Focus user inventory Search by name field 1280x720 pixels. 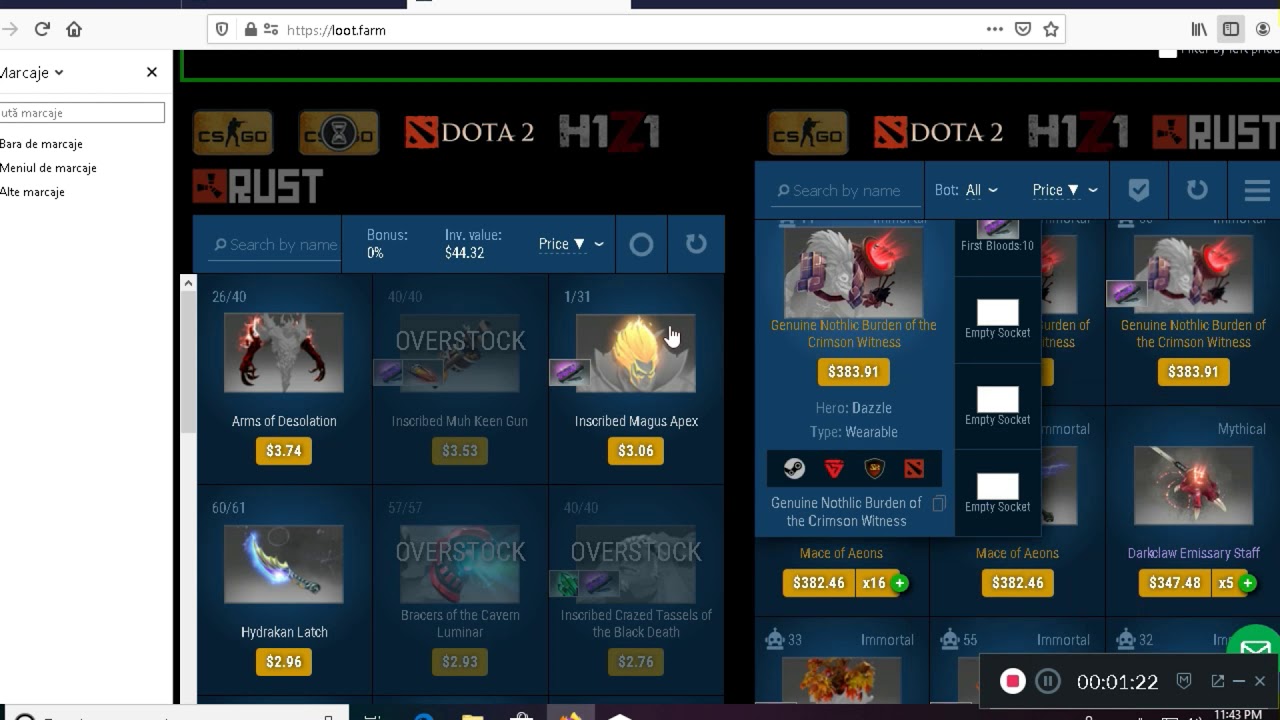point(275,245)
